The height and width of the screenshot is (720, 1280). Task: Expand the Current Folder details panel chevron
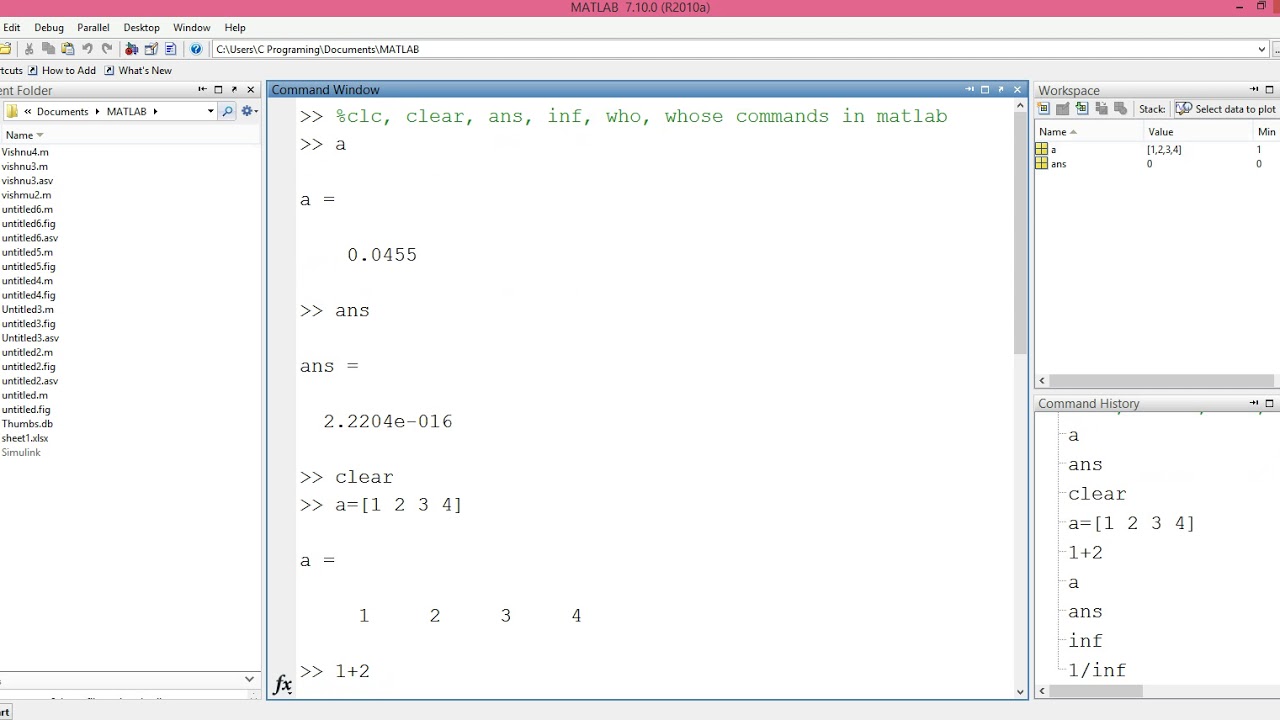(x=249, y=679)
